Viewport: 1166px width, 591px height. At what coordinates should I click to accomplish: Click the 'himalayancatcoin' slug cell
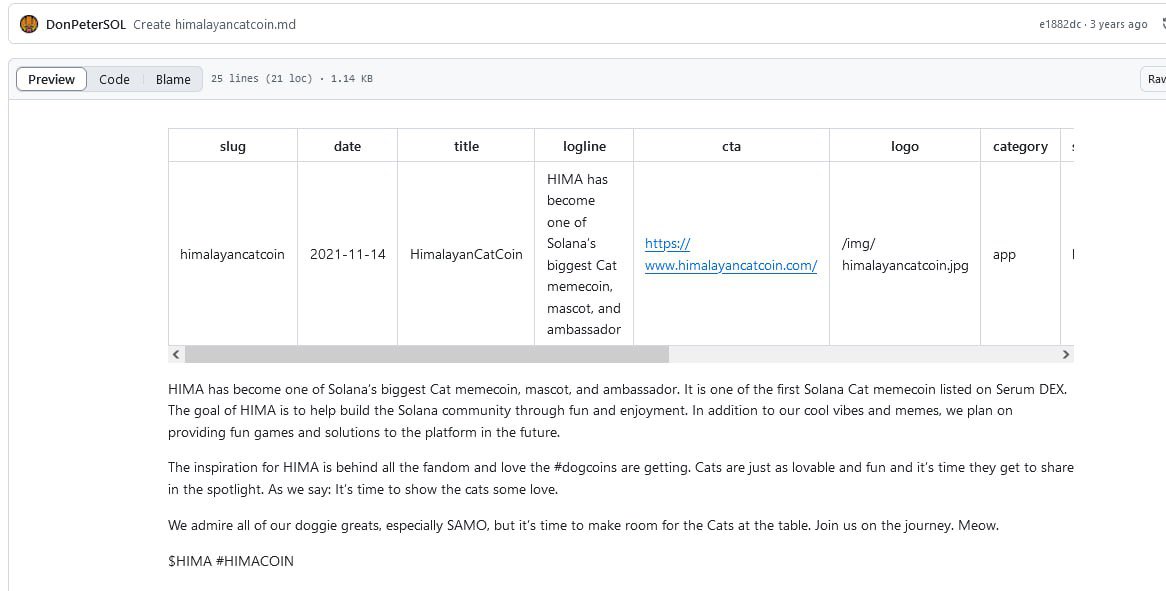233,254
